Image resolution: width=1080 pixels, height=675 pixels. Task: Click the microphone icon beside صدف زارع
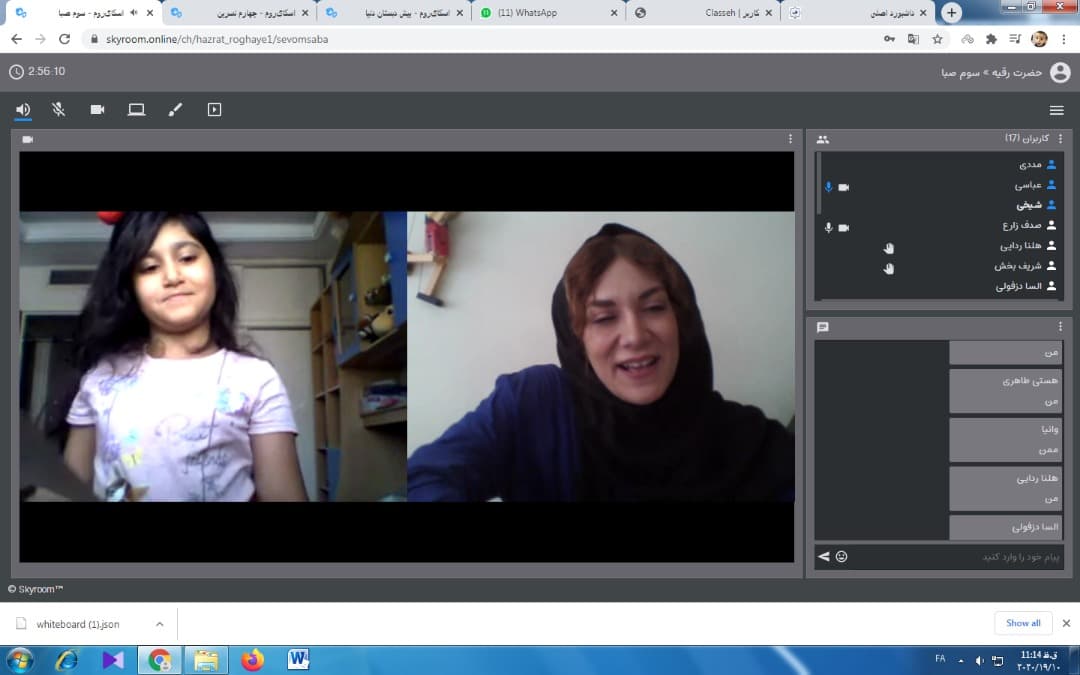pos(829,228)
